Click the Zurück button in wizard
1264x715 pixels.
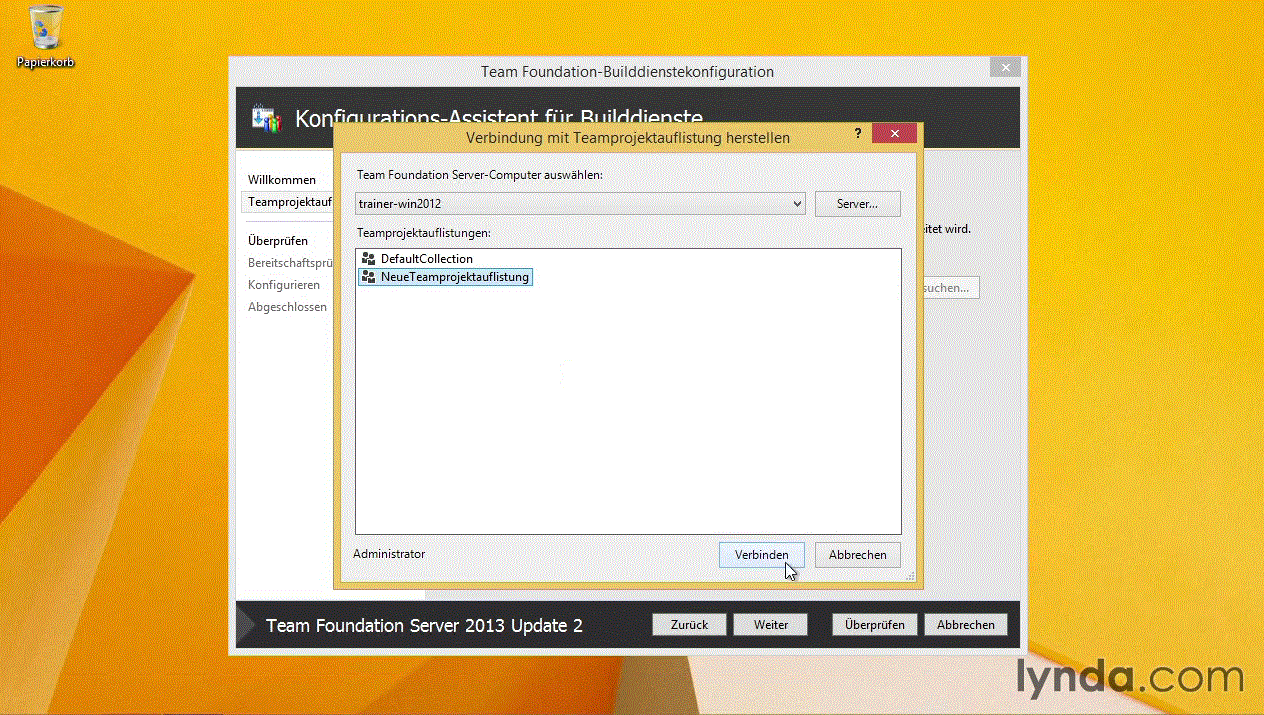690,624
